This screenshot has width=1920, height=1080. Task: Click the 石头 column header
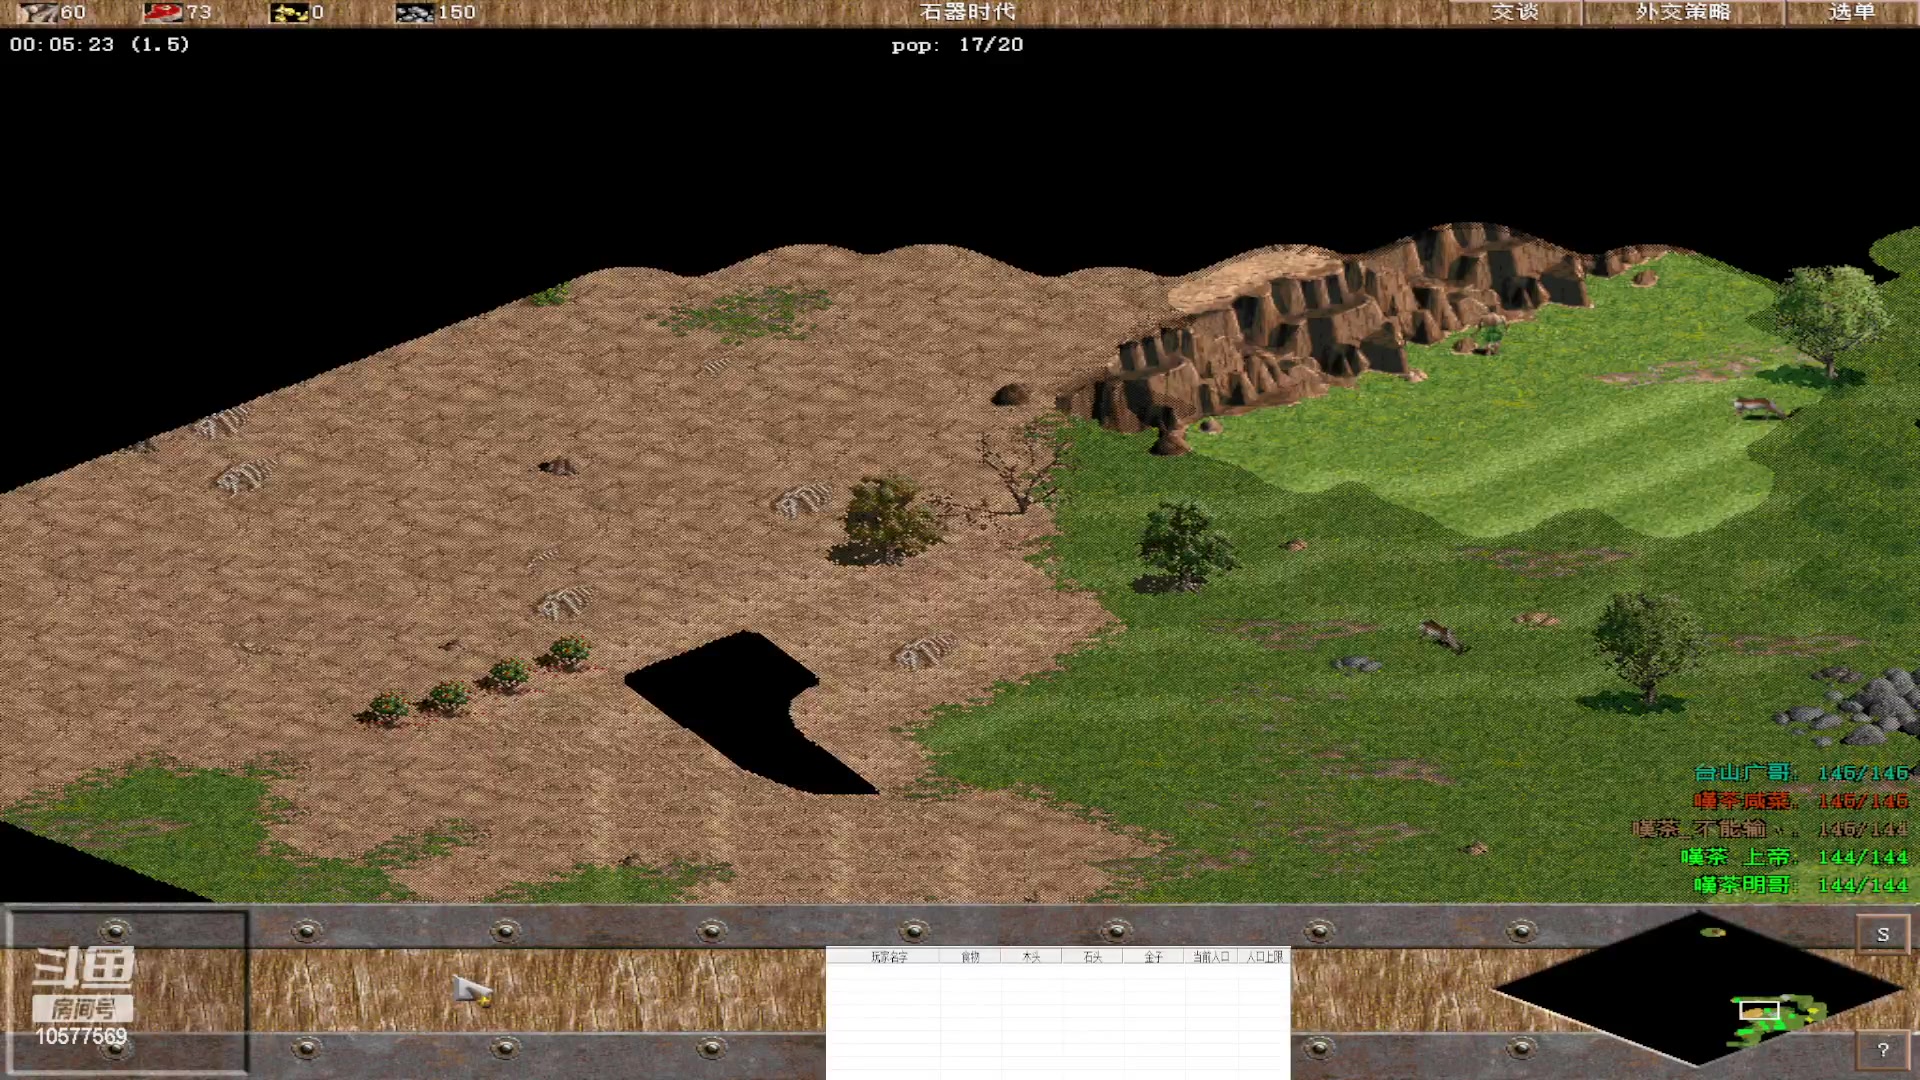1092,957
